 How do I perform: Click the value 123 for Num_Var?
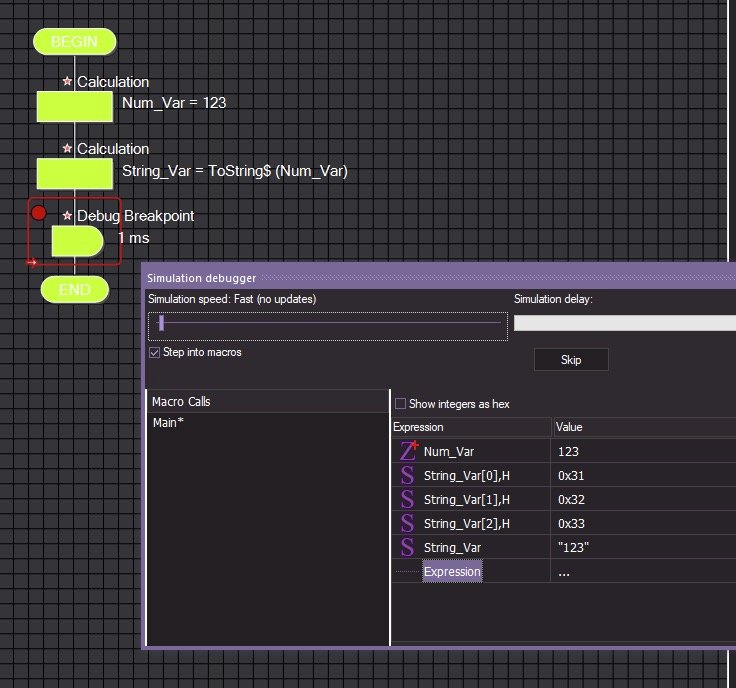[568, 451]
